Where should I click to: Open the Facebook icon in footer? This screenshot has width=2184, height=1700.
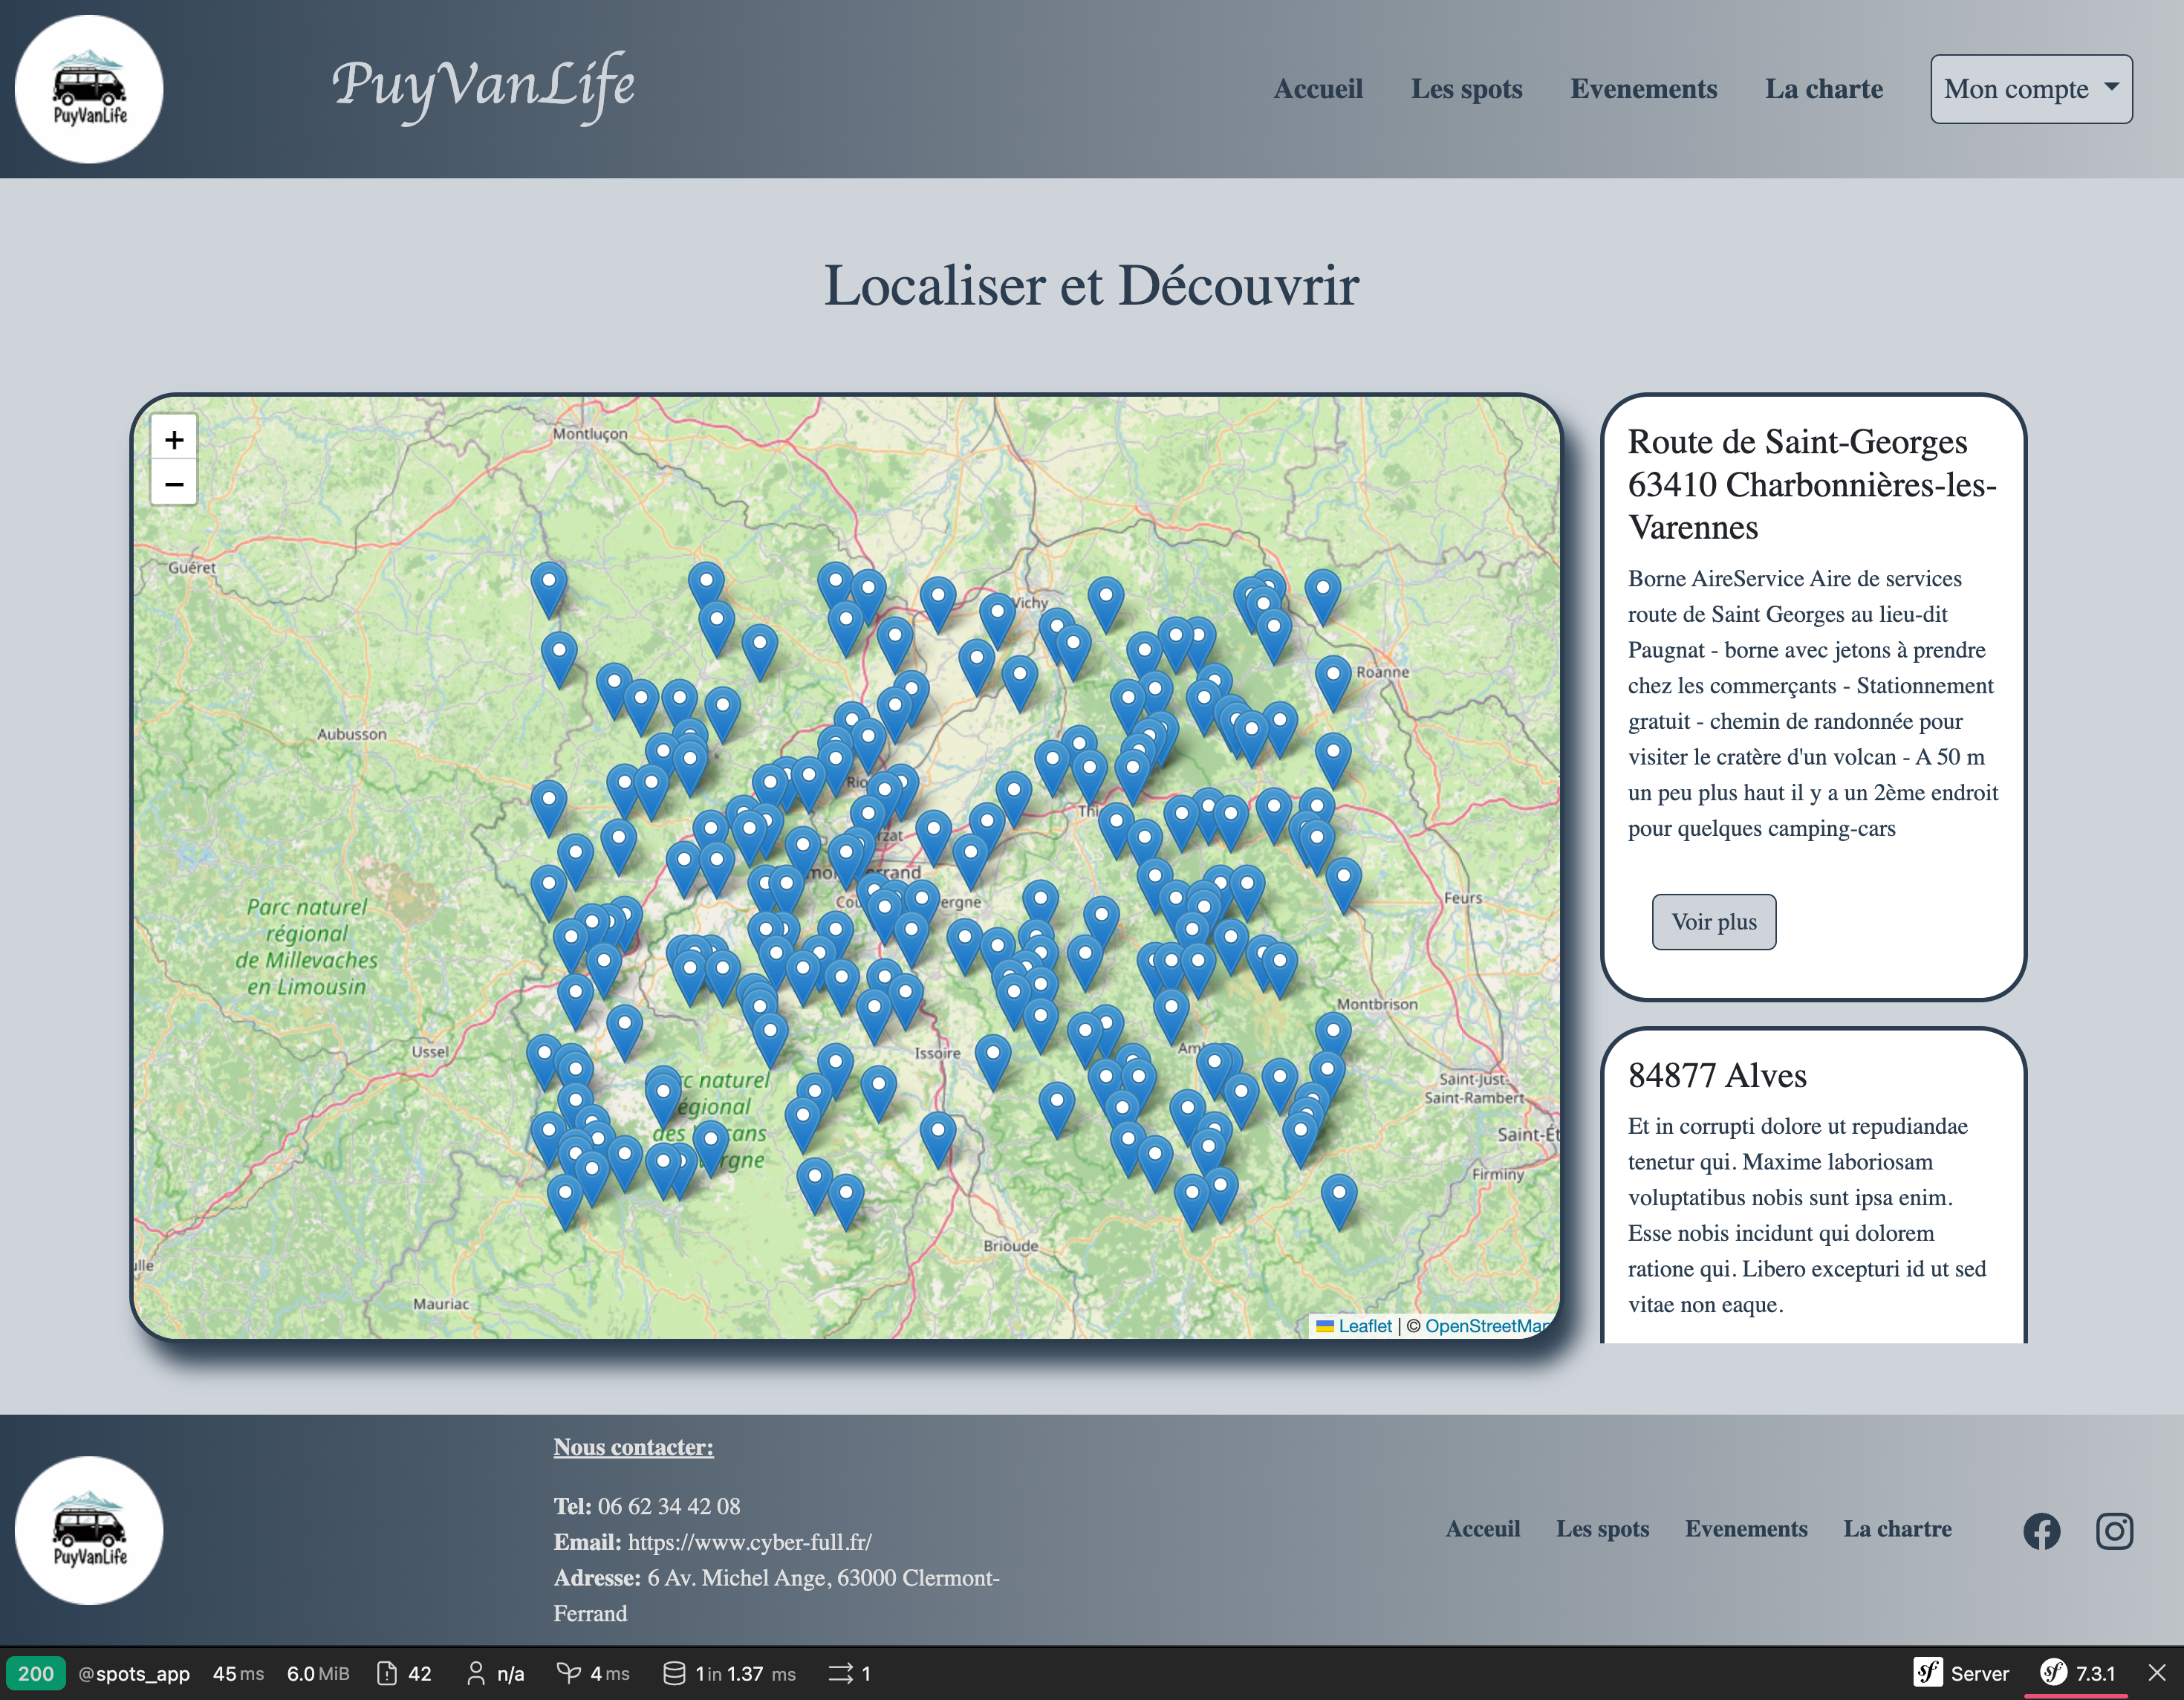pos(2042,1531)
